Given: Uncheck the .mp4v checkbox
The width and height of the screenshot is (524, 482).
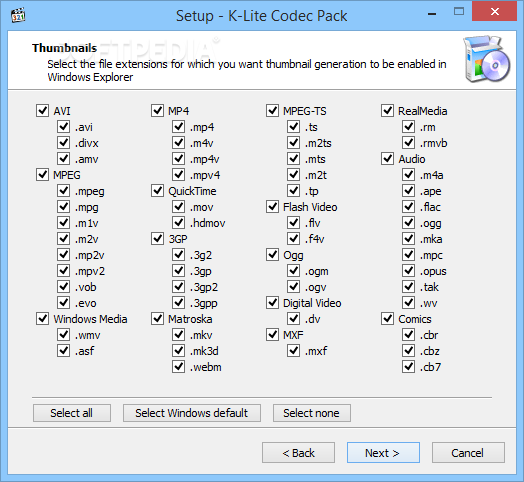Looking at the screenshot, I should (178, 158).
